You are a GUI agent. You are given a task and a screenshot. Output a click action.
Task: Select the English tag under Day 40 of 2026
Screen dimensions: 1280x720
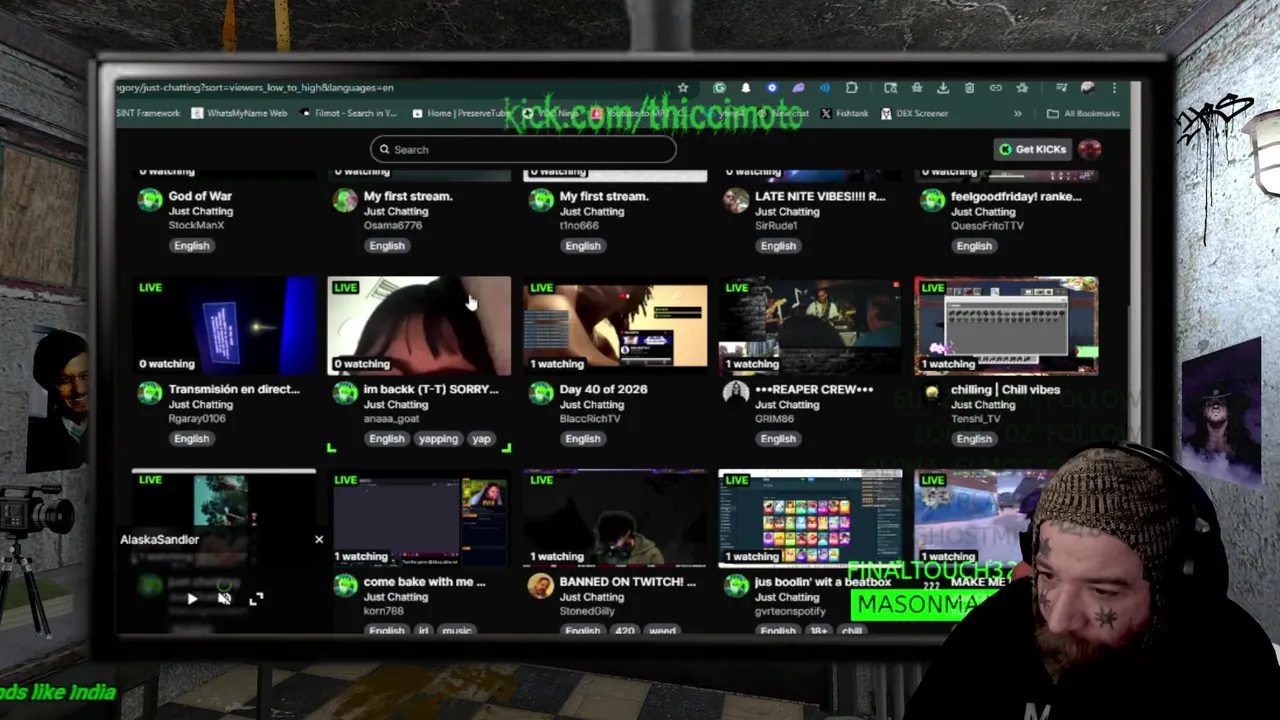(x=582, y=439)
